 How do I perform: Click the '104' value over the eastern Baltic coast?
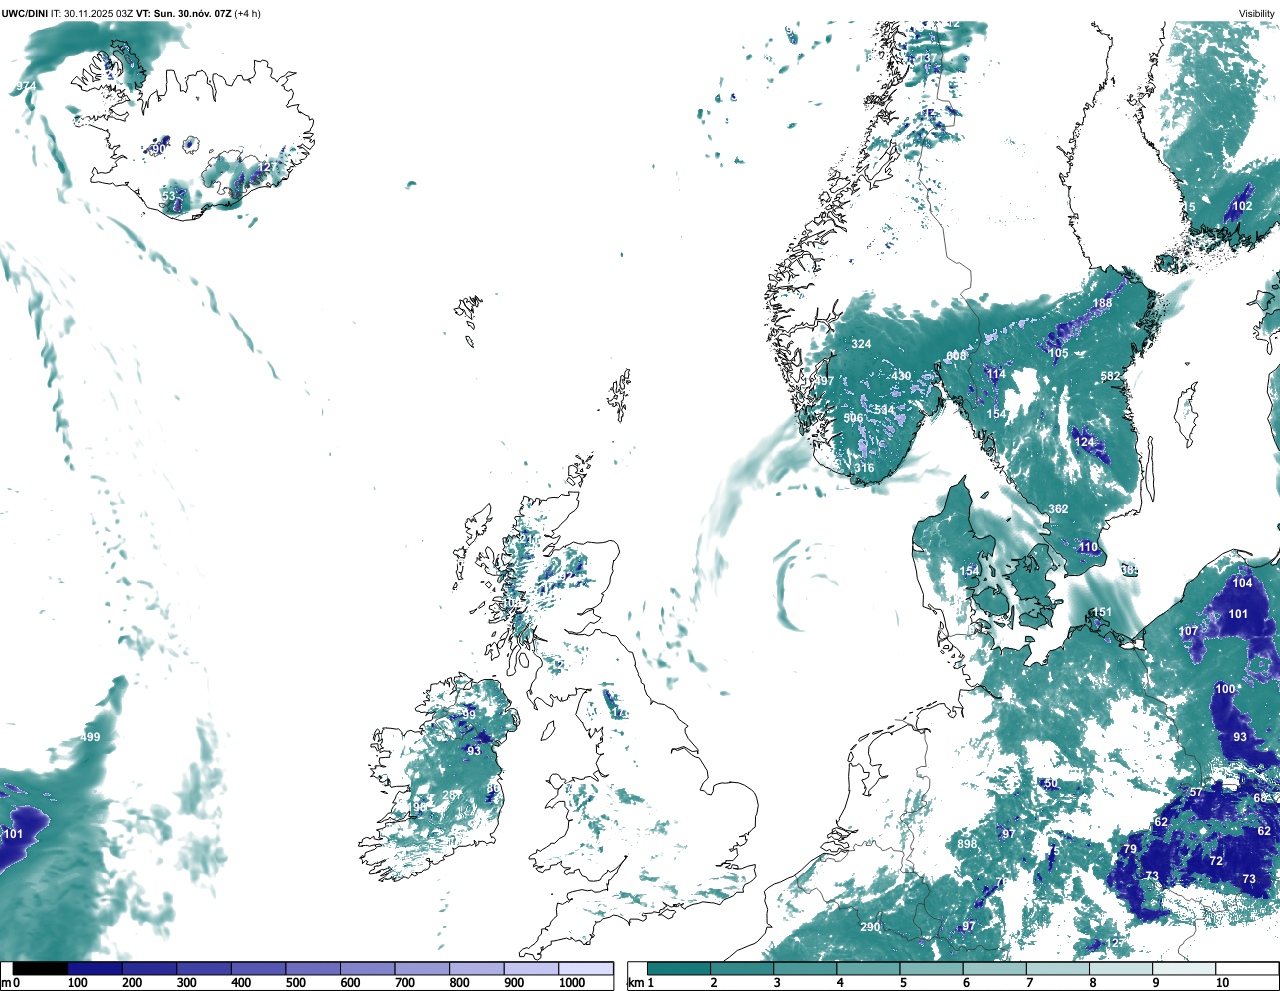point(1242,583)
